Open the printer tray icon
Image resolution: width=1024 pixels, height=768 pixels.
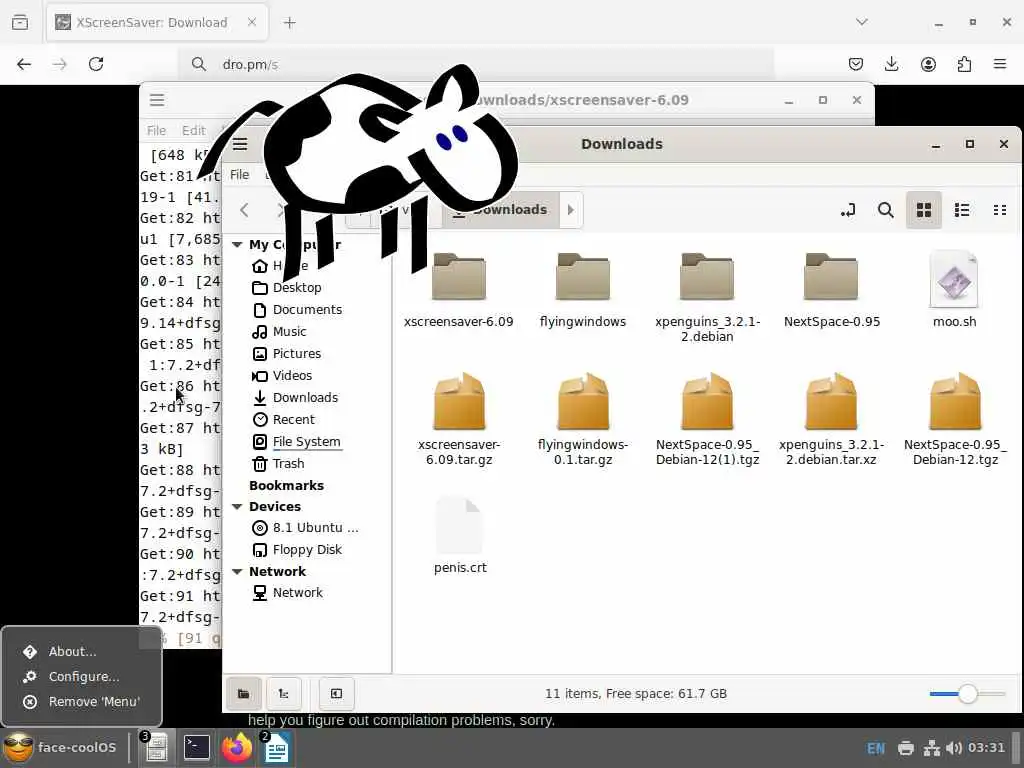coord(906,748)
